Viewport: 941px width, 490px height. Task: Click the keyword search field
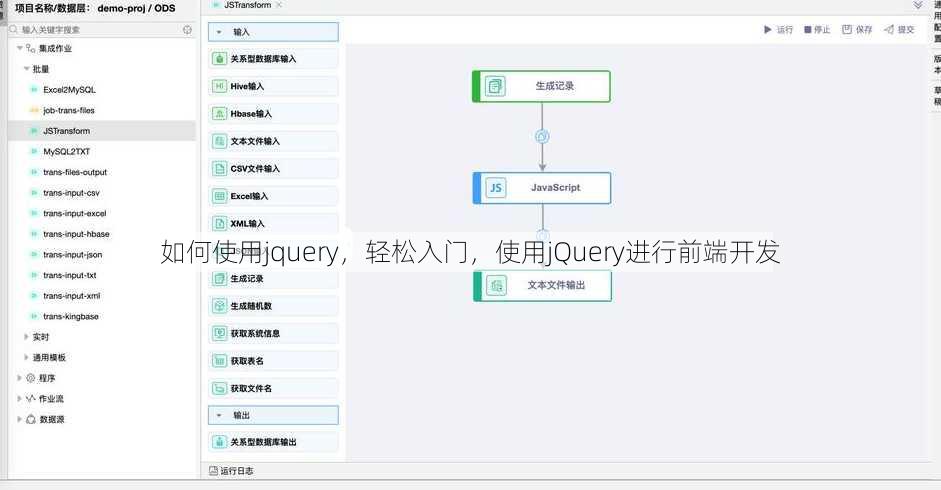coord(96,29)
